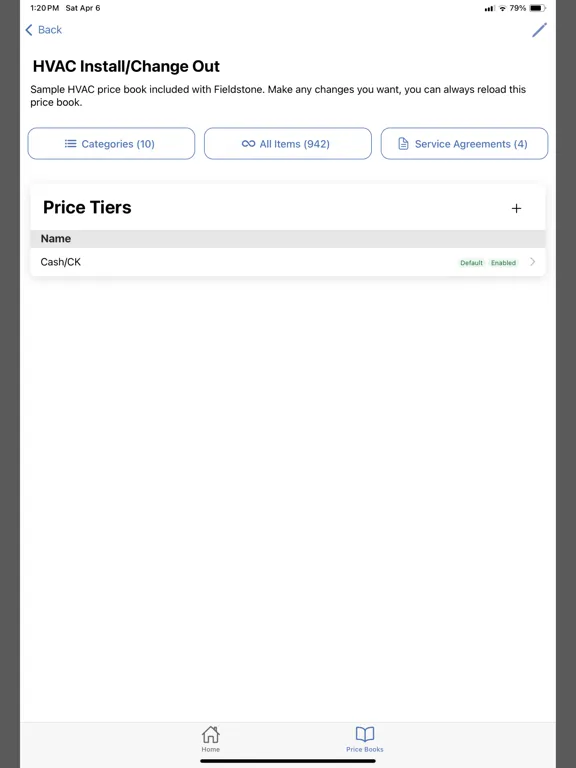The height and width of the screenshot is (768, 576).
Task: View All Items (942)
Action: 288,144
